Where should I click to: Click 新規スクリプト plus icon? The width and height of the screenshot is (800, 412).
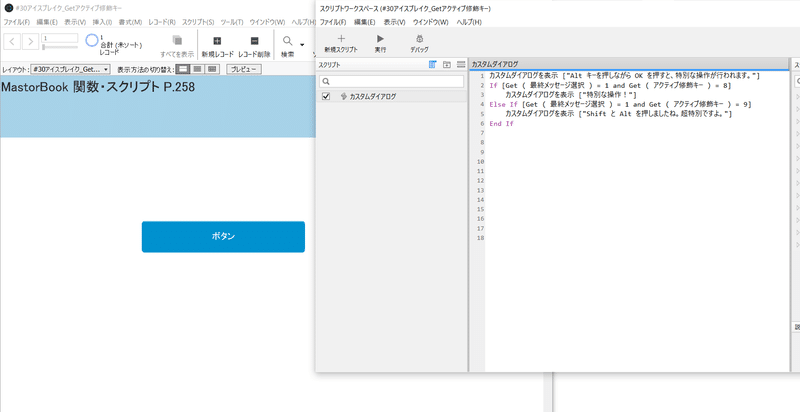tap(341, 39)
